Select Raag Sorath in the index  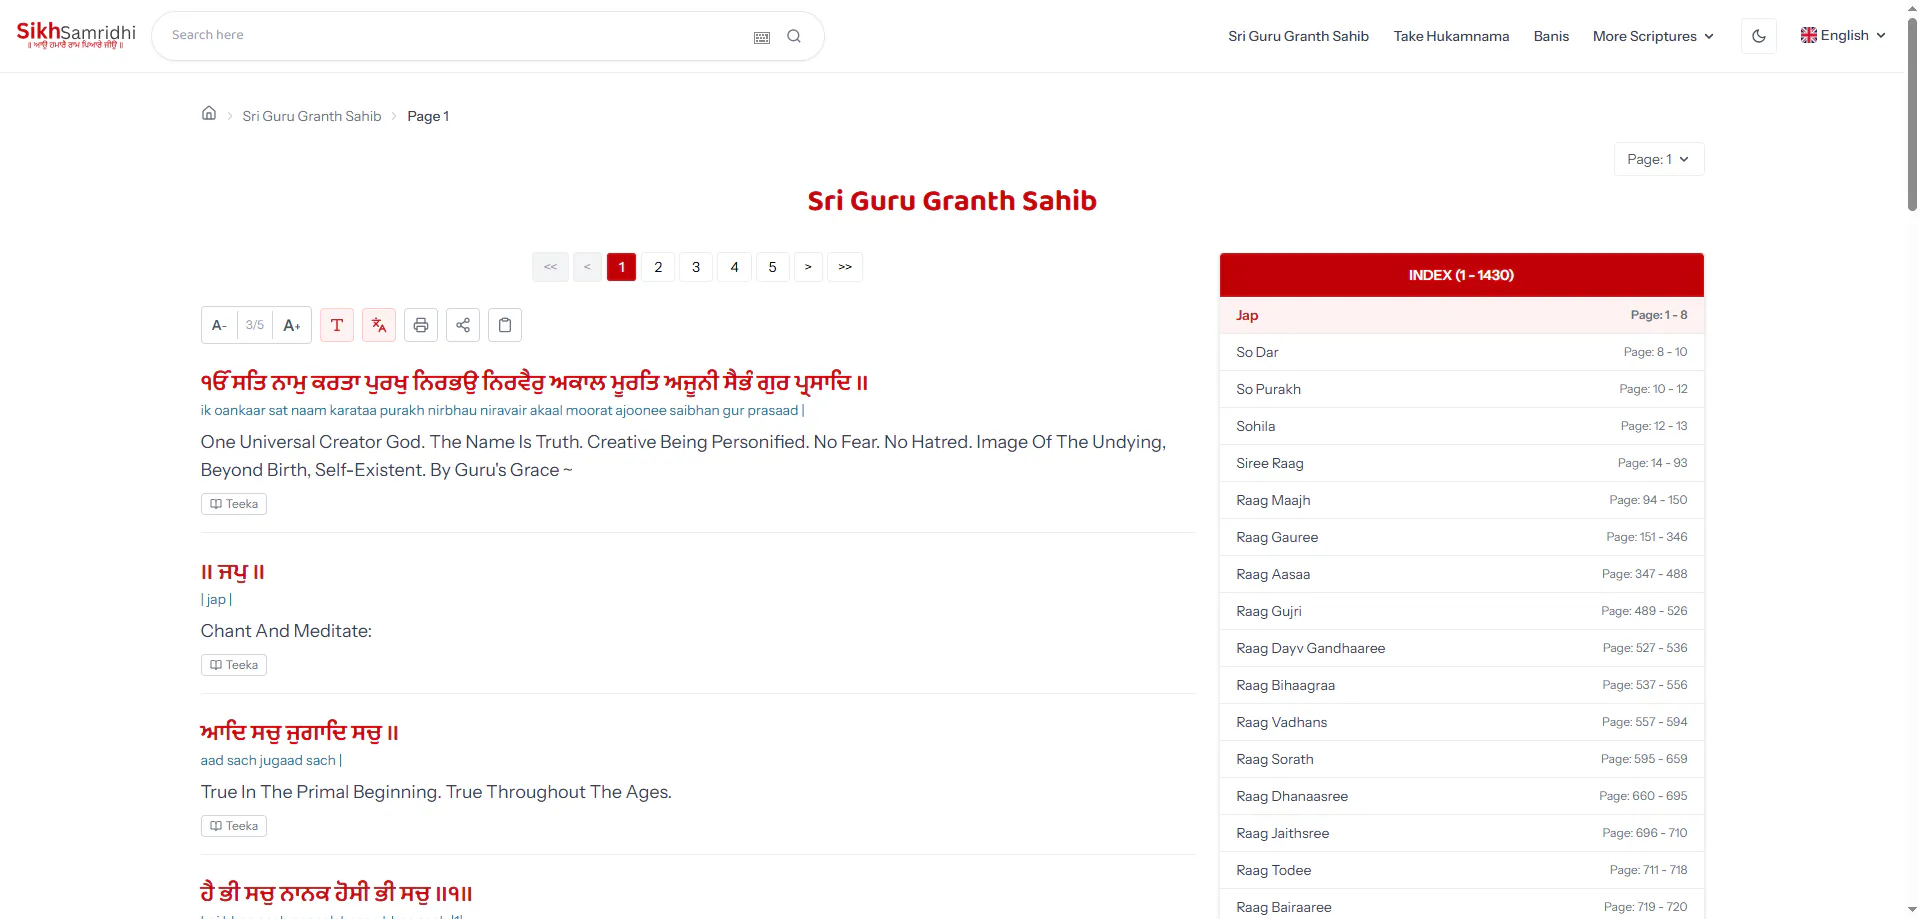click(x=1461, y=759)
